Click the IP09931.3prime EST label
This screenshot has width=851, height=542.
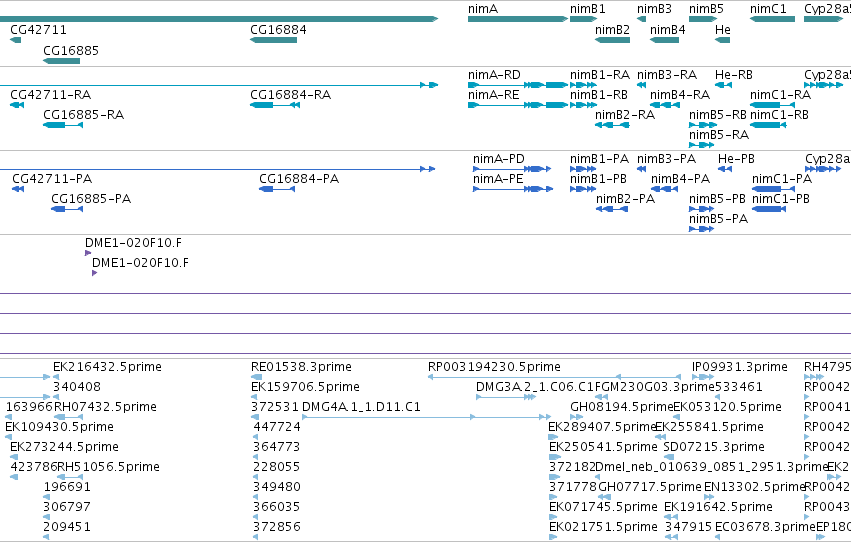[x=739, y=367]
